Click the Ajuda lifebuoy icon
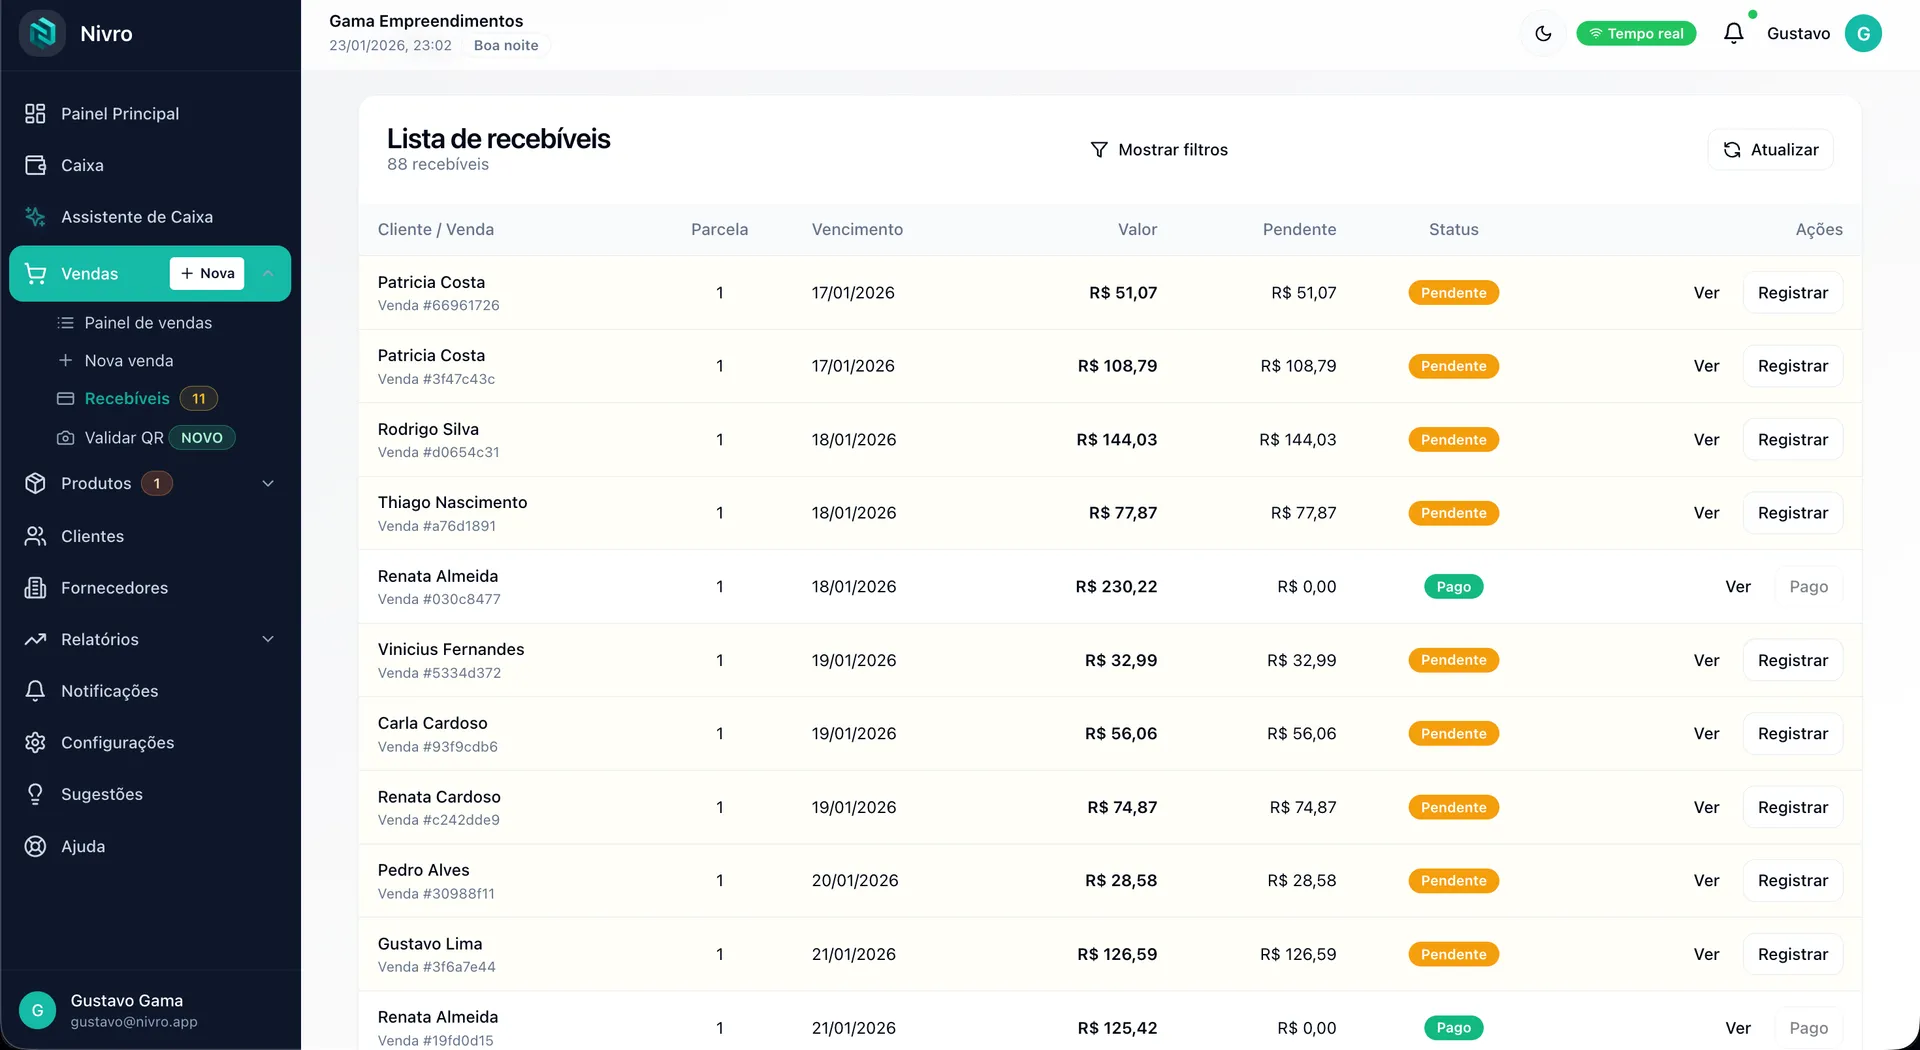 click(x=36, y=847)
